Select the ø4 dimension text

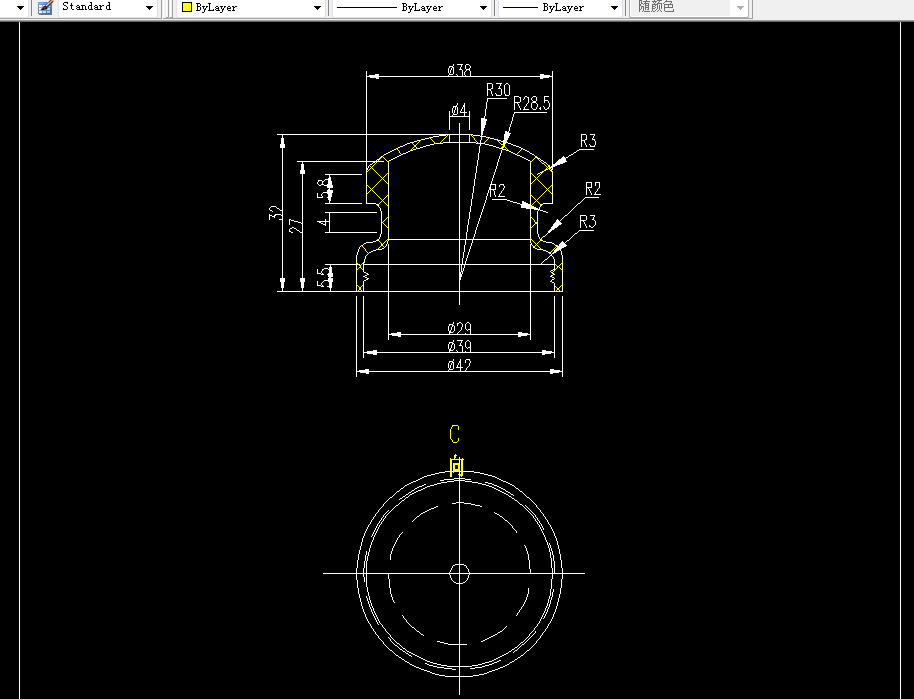(459, 110)
